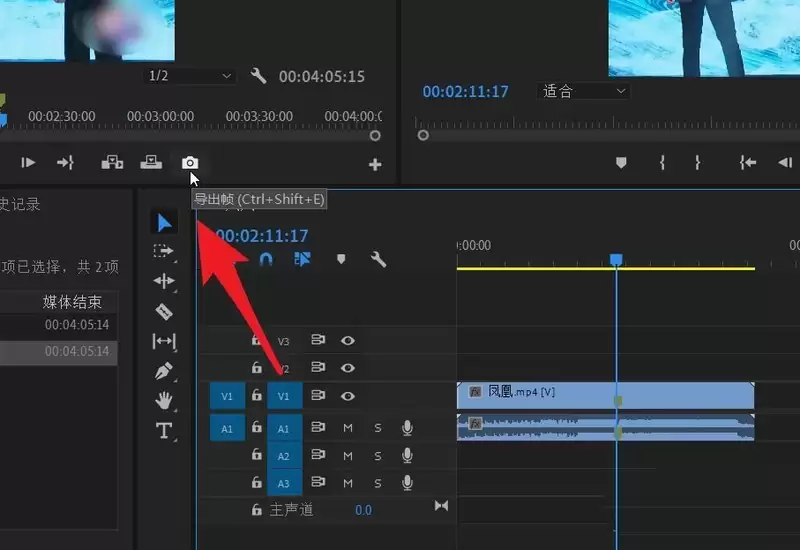This screenshot has width=800, height=550.
Task: Select the Hand tool
Action: [x=164, y=401]
